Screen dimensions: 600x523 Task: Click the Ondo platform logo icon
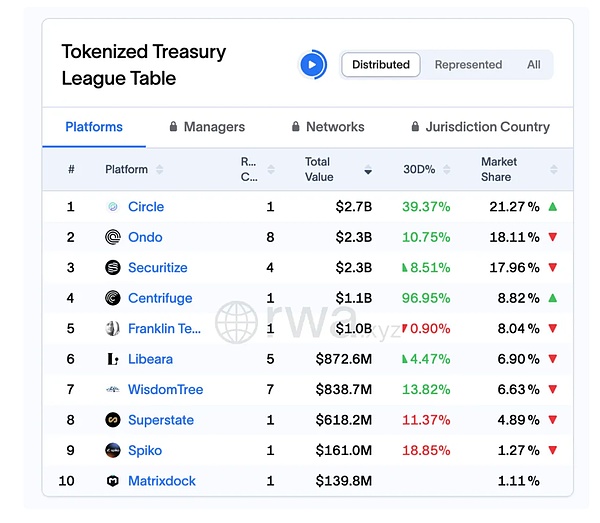(x=113, y=237)
